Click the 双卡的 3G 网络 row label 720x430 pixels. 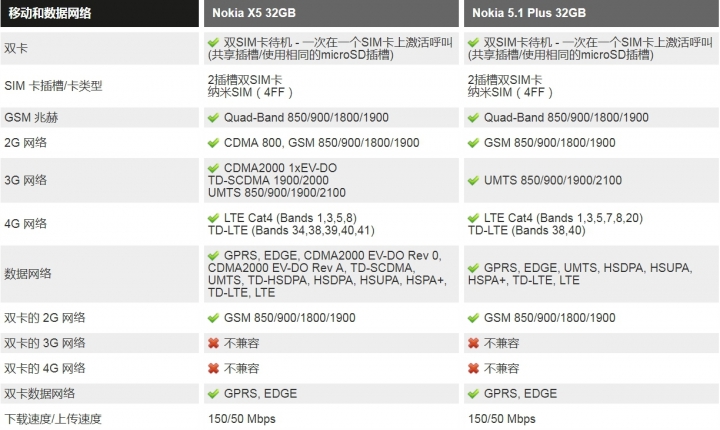coord(45,343)
